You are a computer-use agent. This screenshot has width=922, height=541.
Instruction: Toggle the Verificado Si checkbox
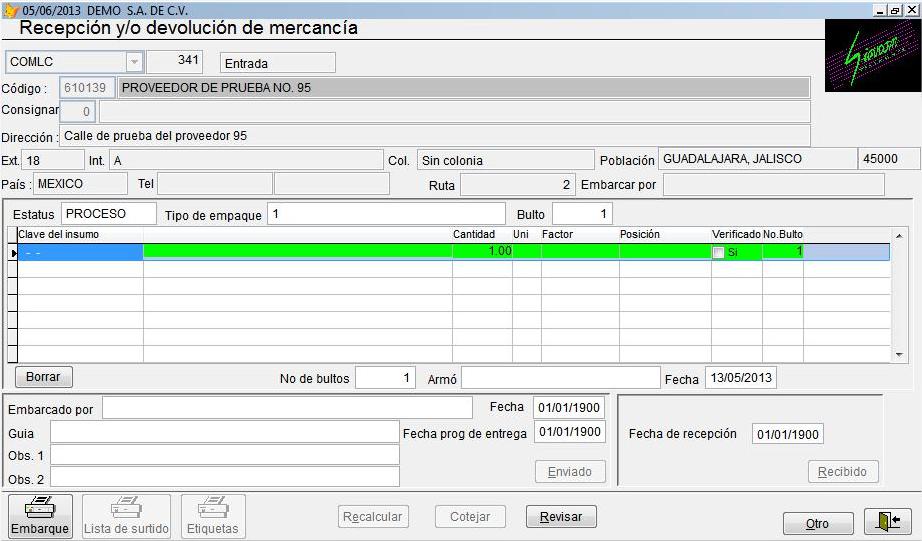(x=719, y=253)
